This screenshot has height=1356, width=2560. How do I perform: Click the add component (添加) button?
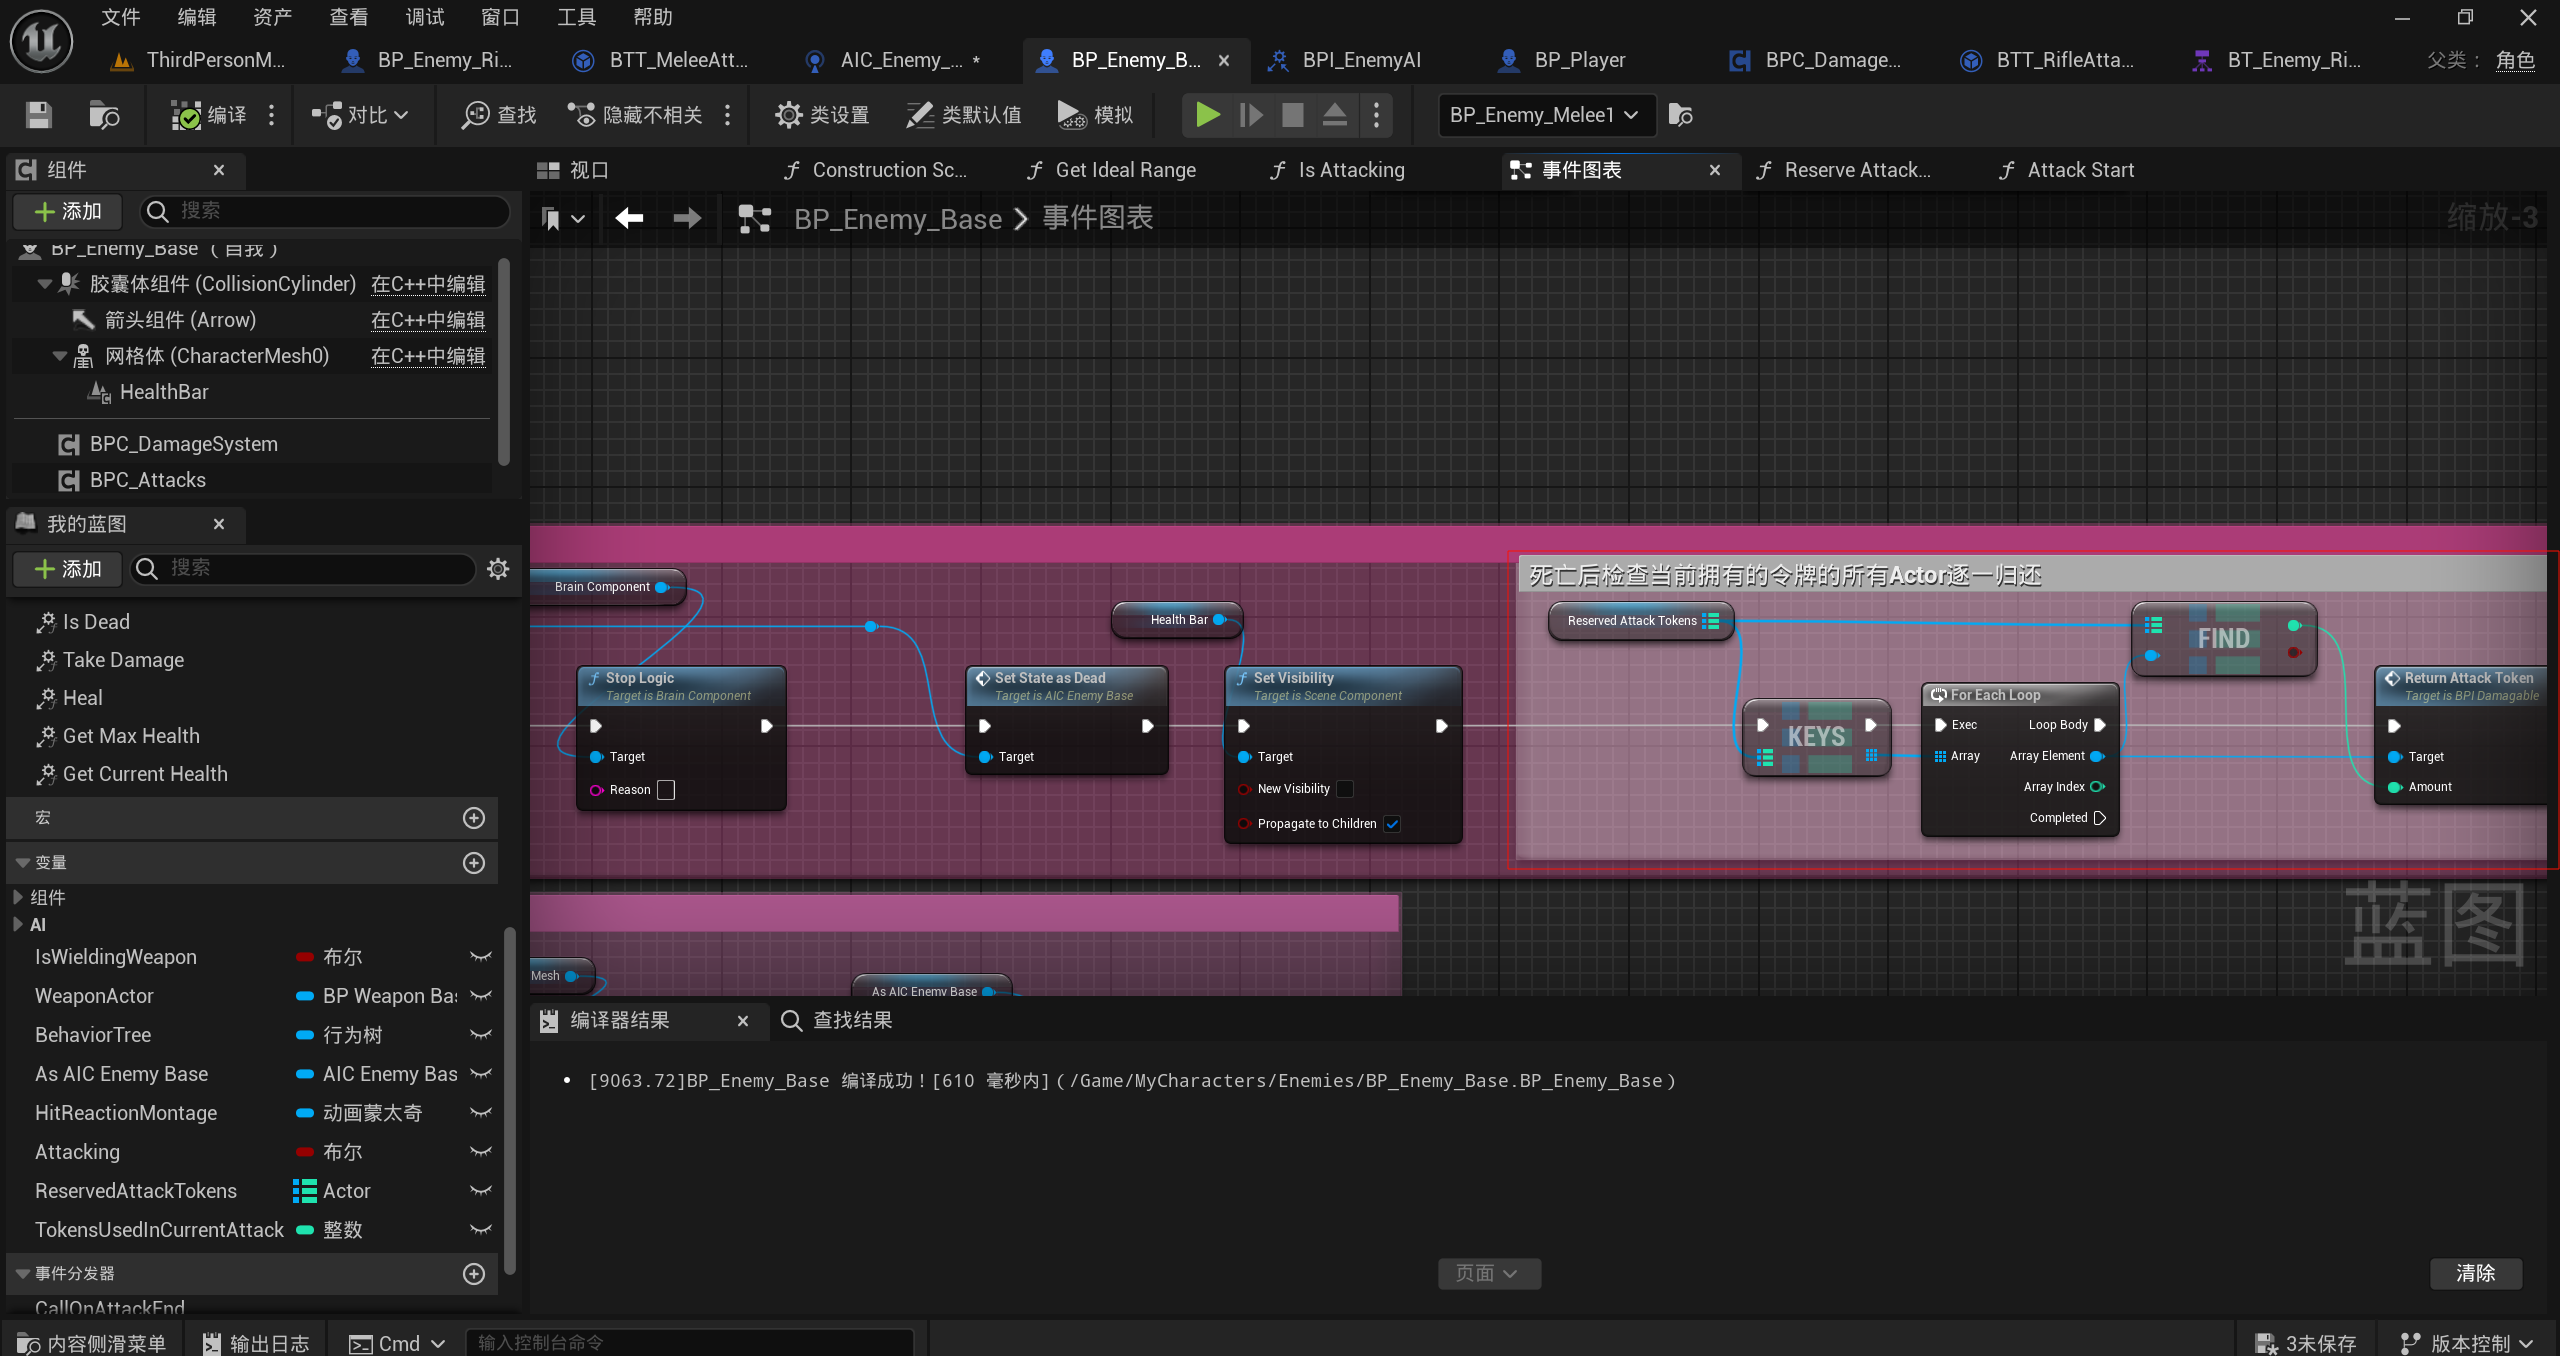68,211
